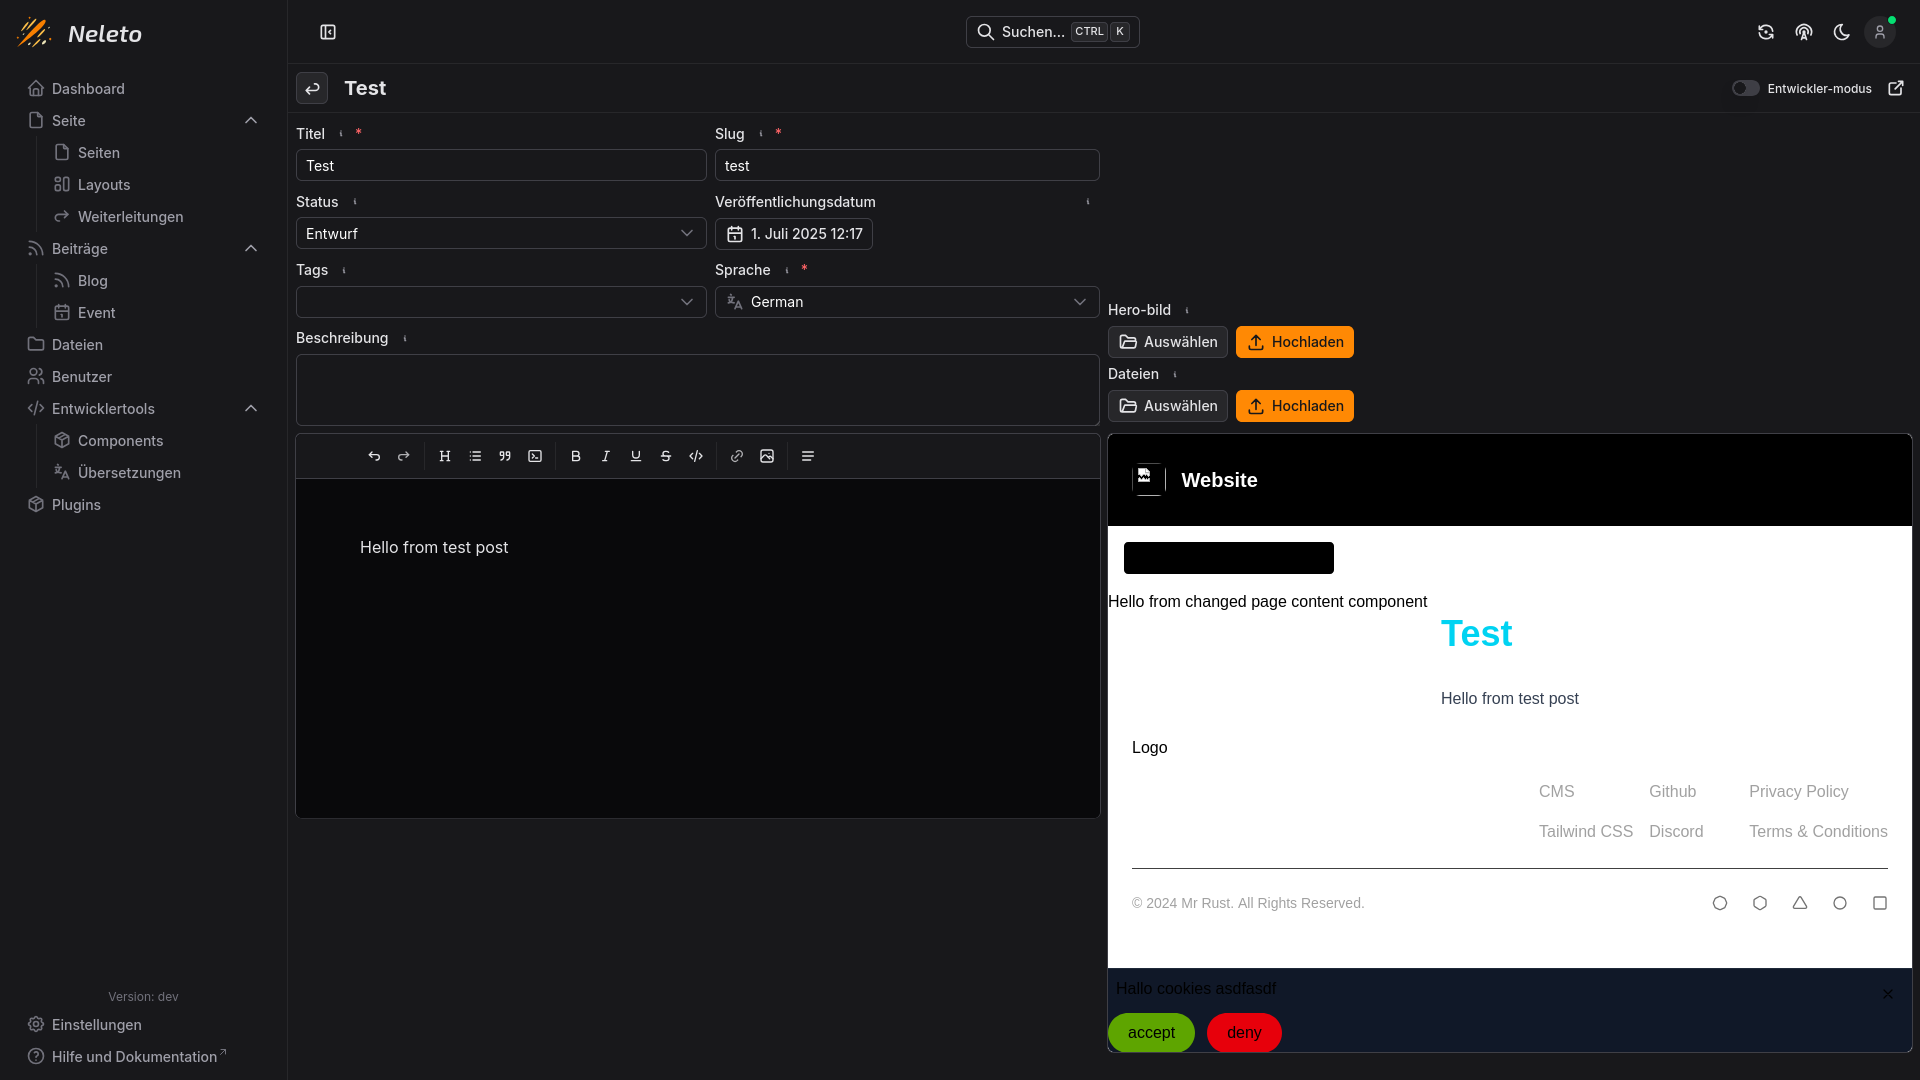Open the heading format option

(x=445, y=456)
